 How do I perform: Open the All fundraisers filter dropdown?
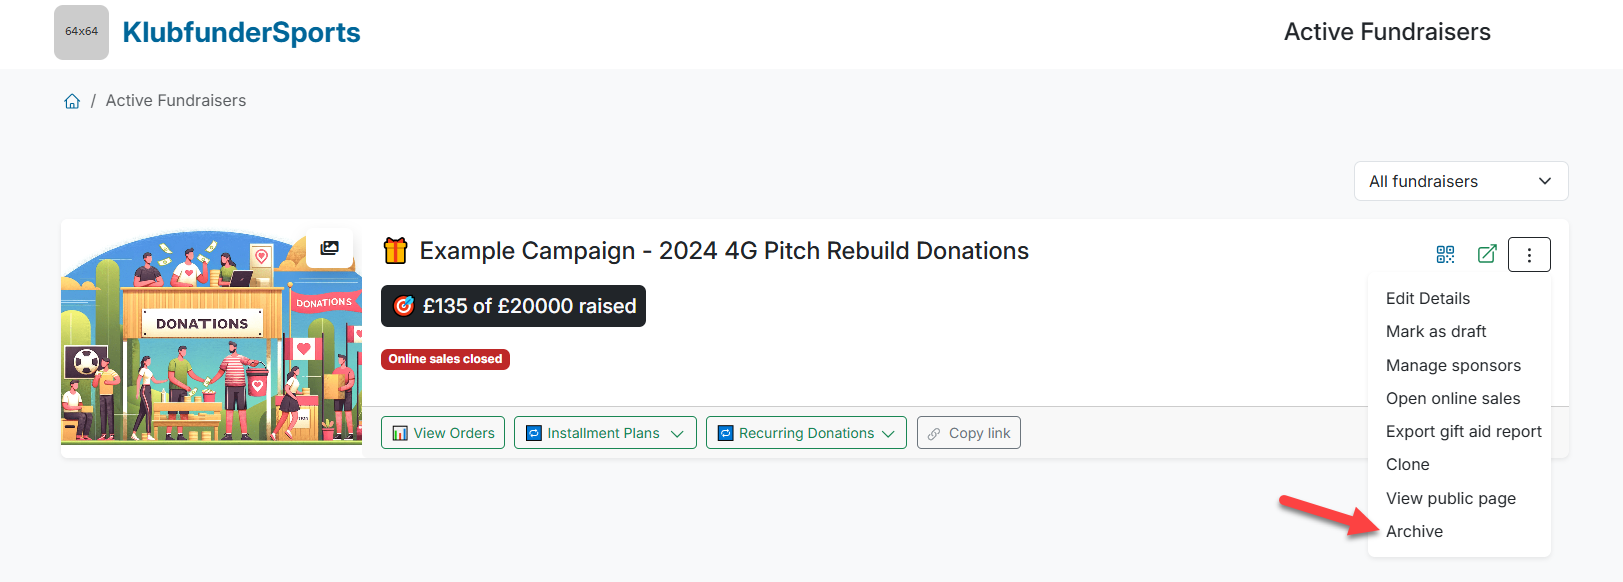pyautogui.click(x=1460, y=181)
